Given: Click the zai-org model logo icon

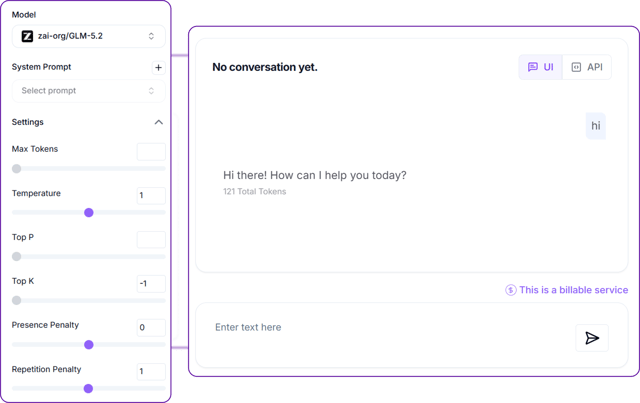Looking at the screenshot, I should pyautogui.click(x=27, y=36).
